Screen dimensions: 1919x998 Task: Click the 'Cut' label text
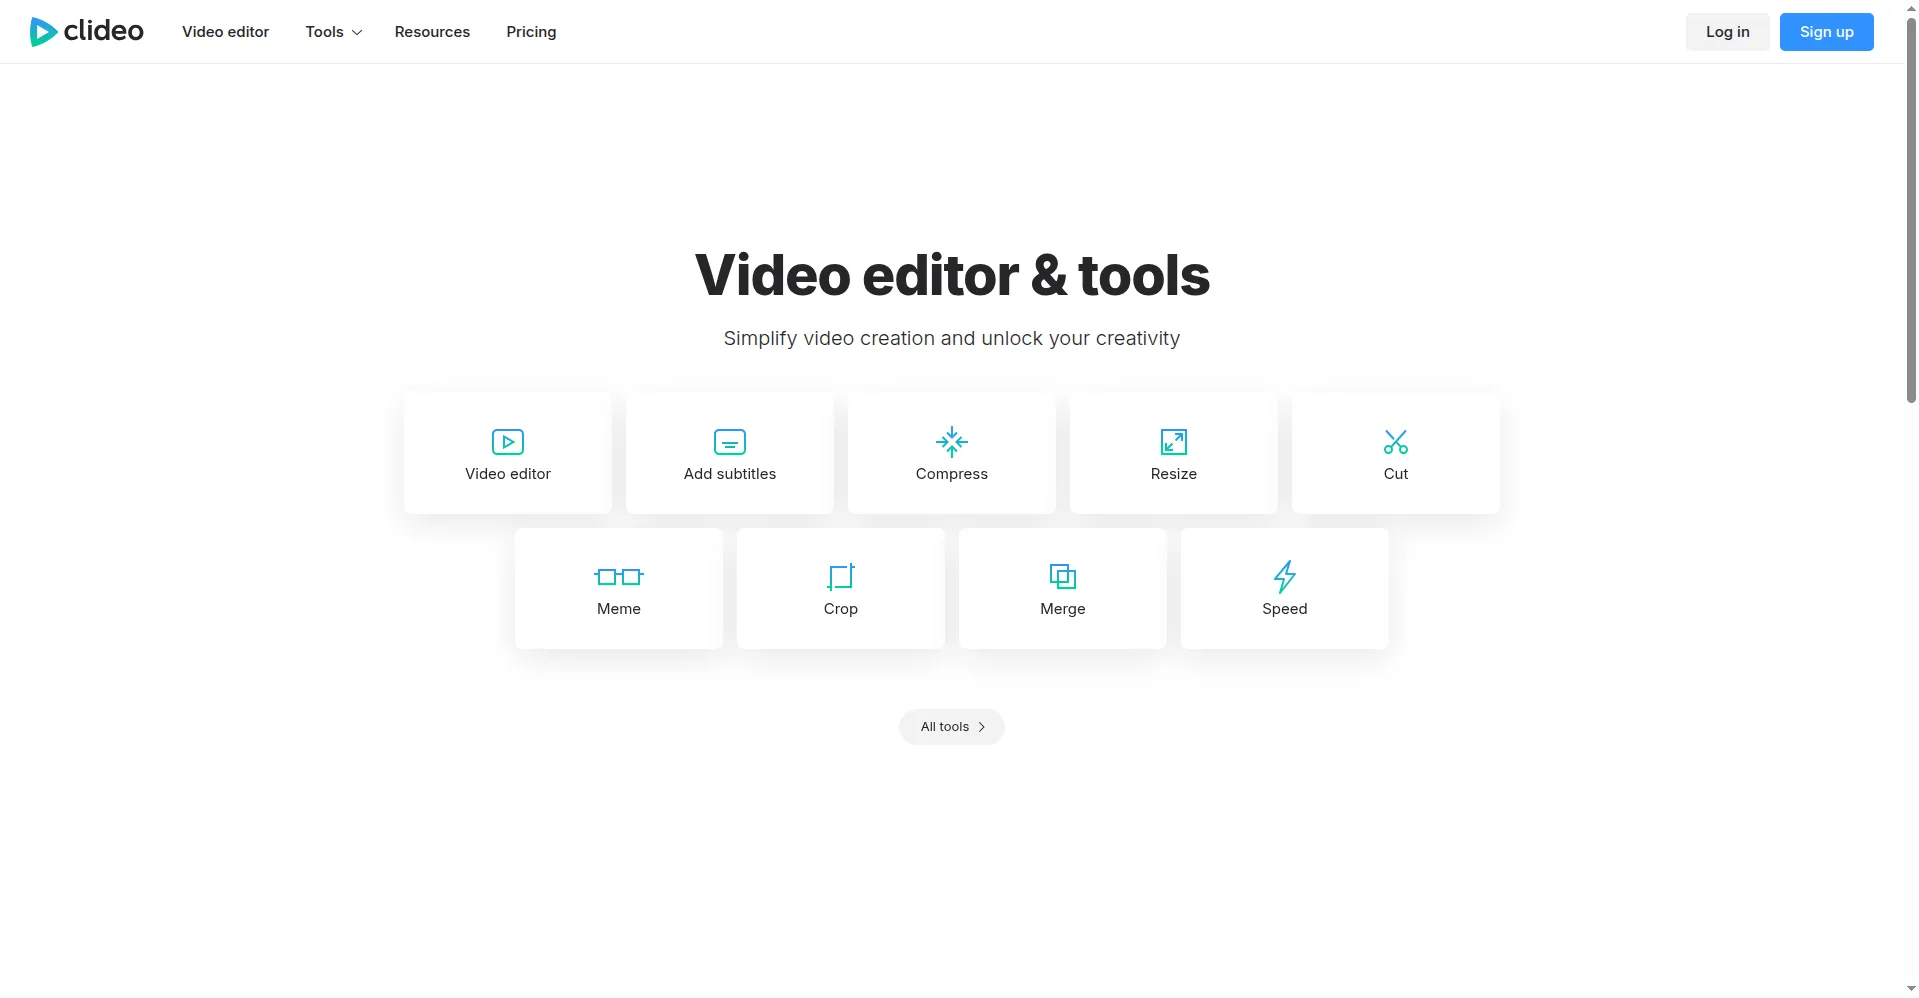click(x=1396, y=474)
